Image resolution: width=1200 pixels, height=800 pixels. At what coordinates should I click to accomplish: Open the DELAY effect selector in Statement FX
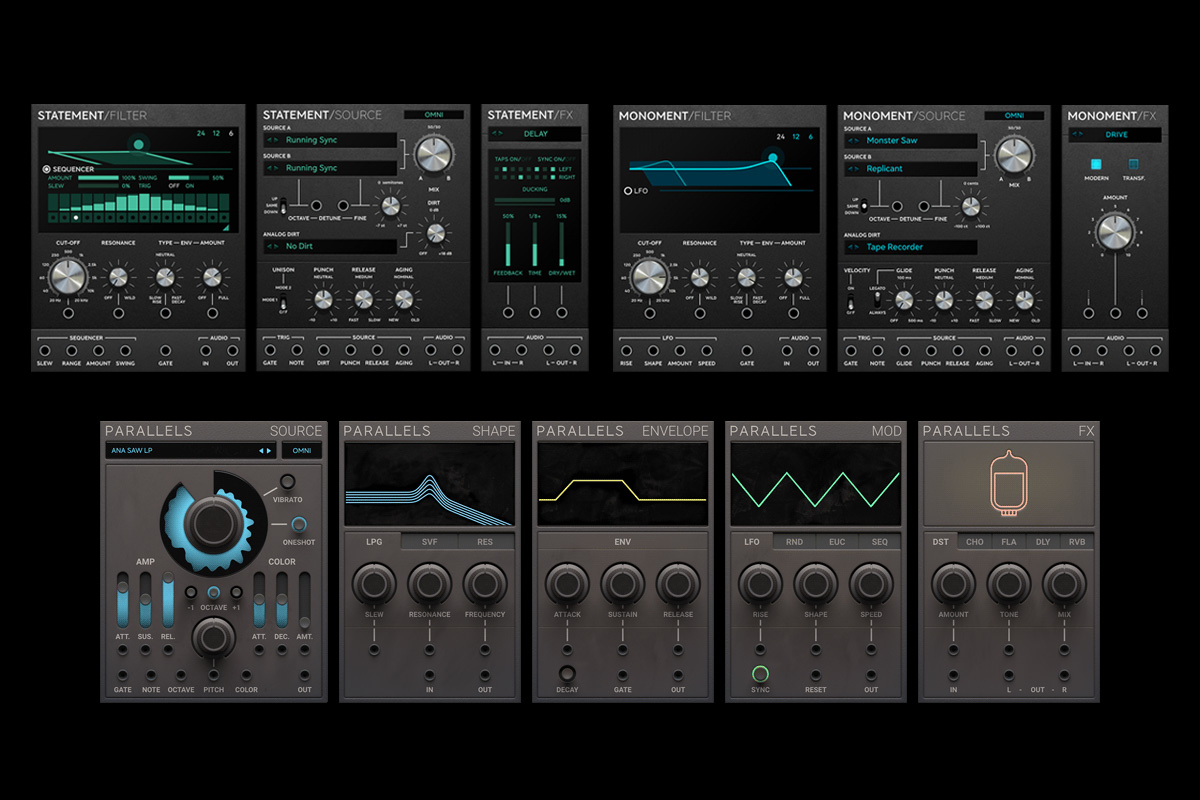click(536, 133)
